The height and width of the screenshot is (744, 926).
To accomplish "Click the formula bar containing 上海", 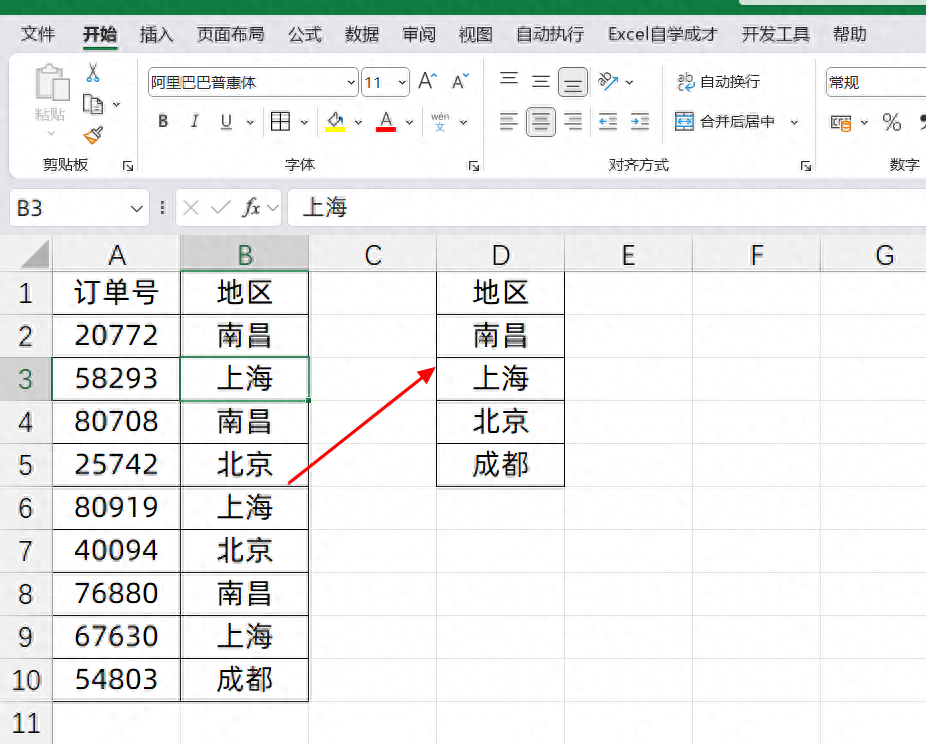I will pyautogui.click(x=607, y=207).
